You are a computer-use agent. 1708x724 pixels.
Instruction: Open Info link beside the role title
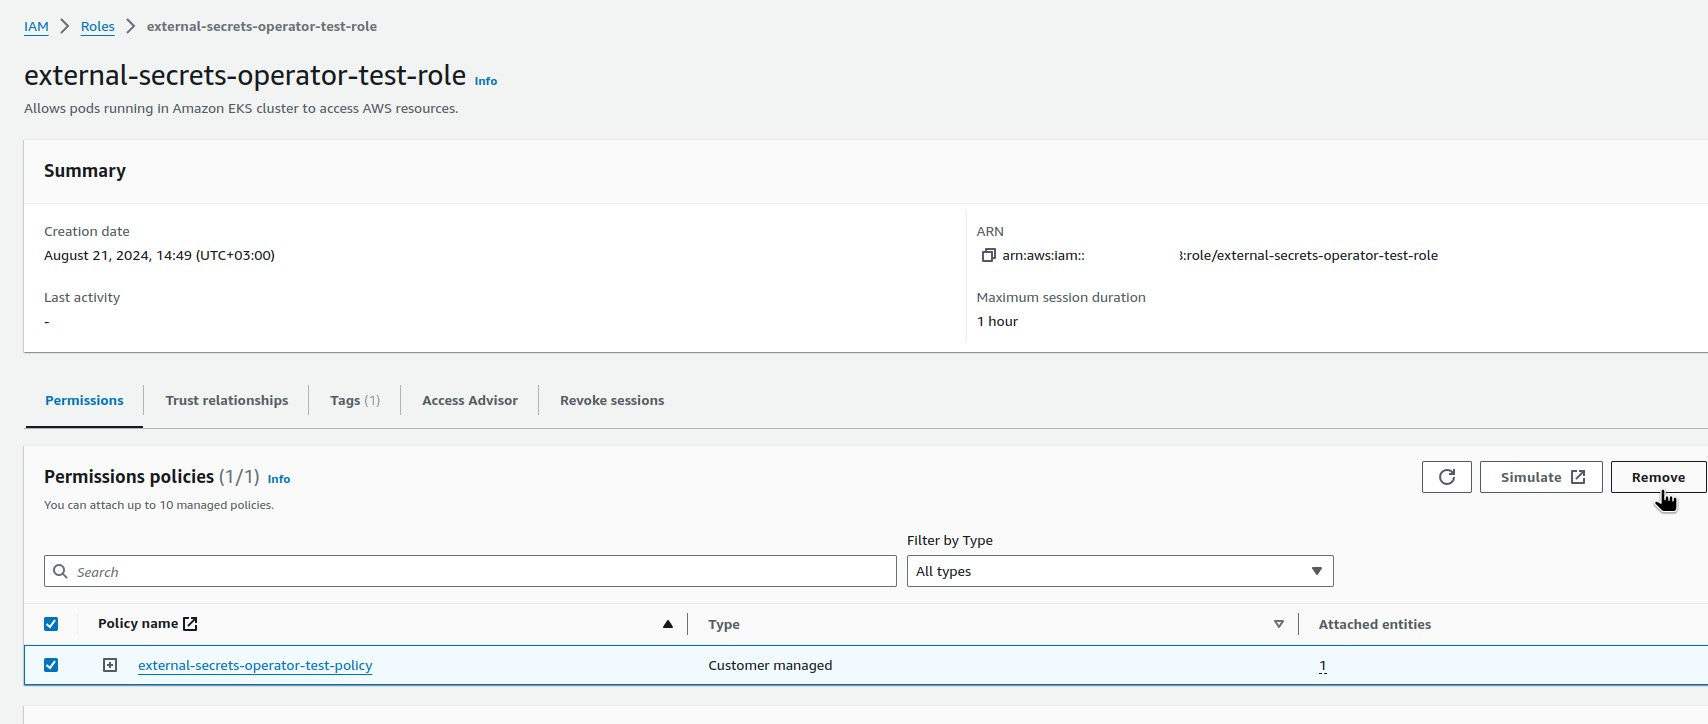[x=486, y=81]
